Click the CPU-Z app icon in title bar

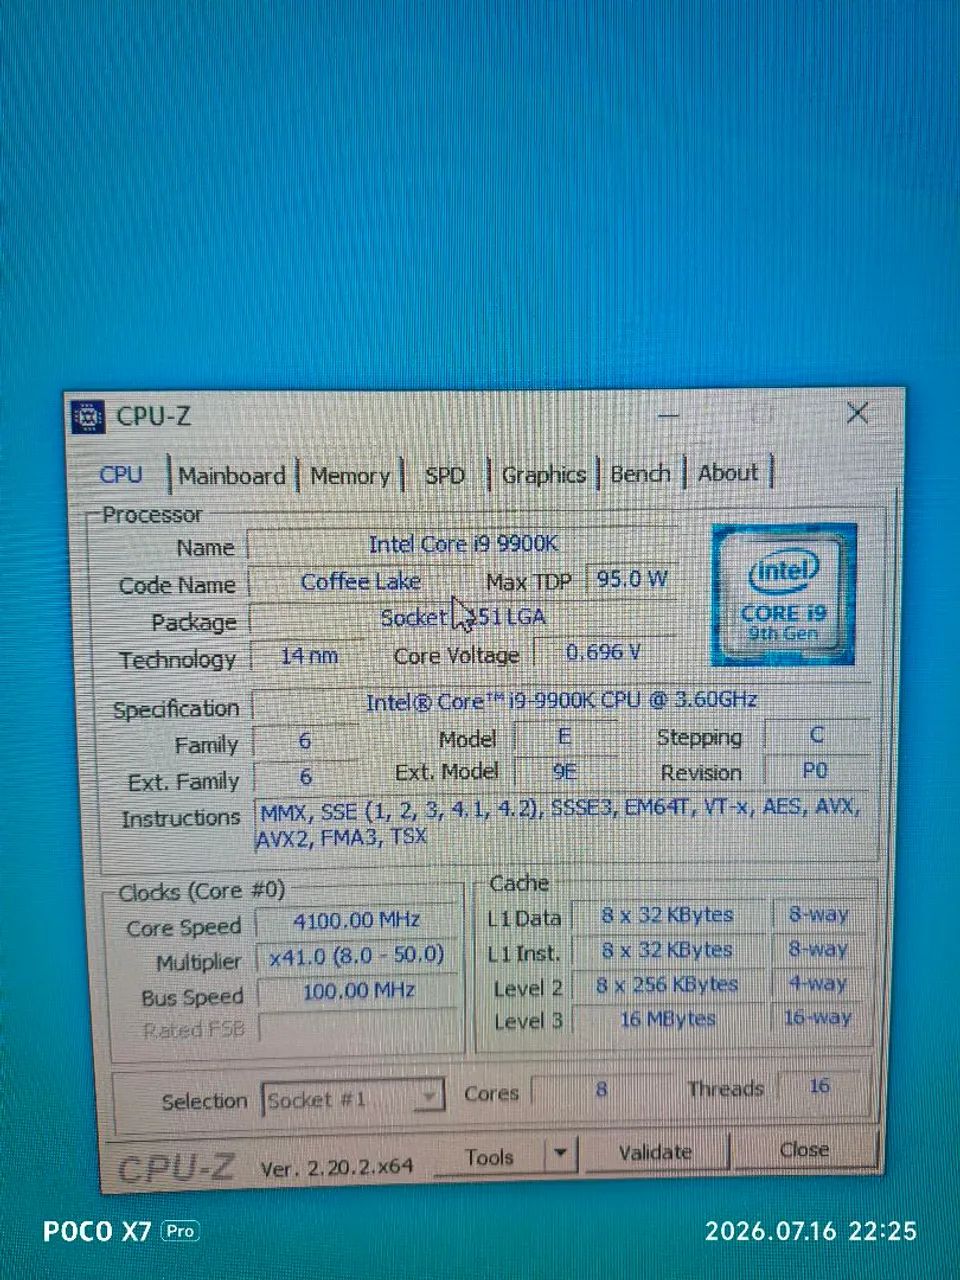pos(88,416)
